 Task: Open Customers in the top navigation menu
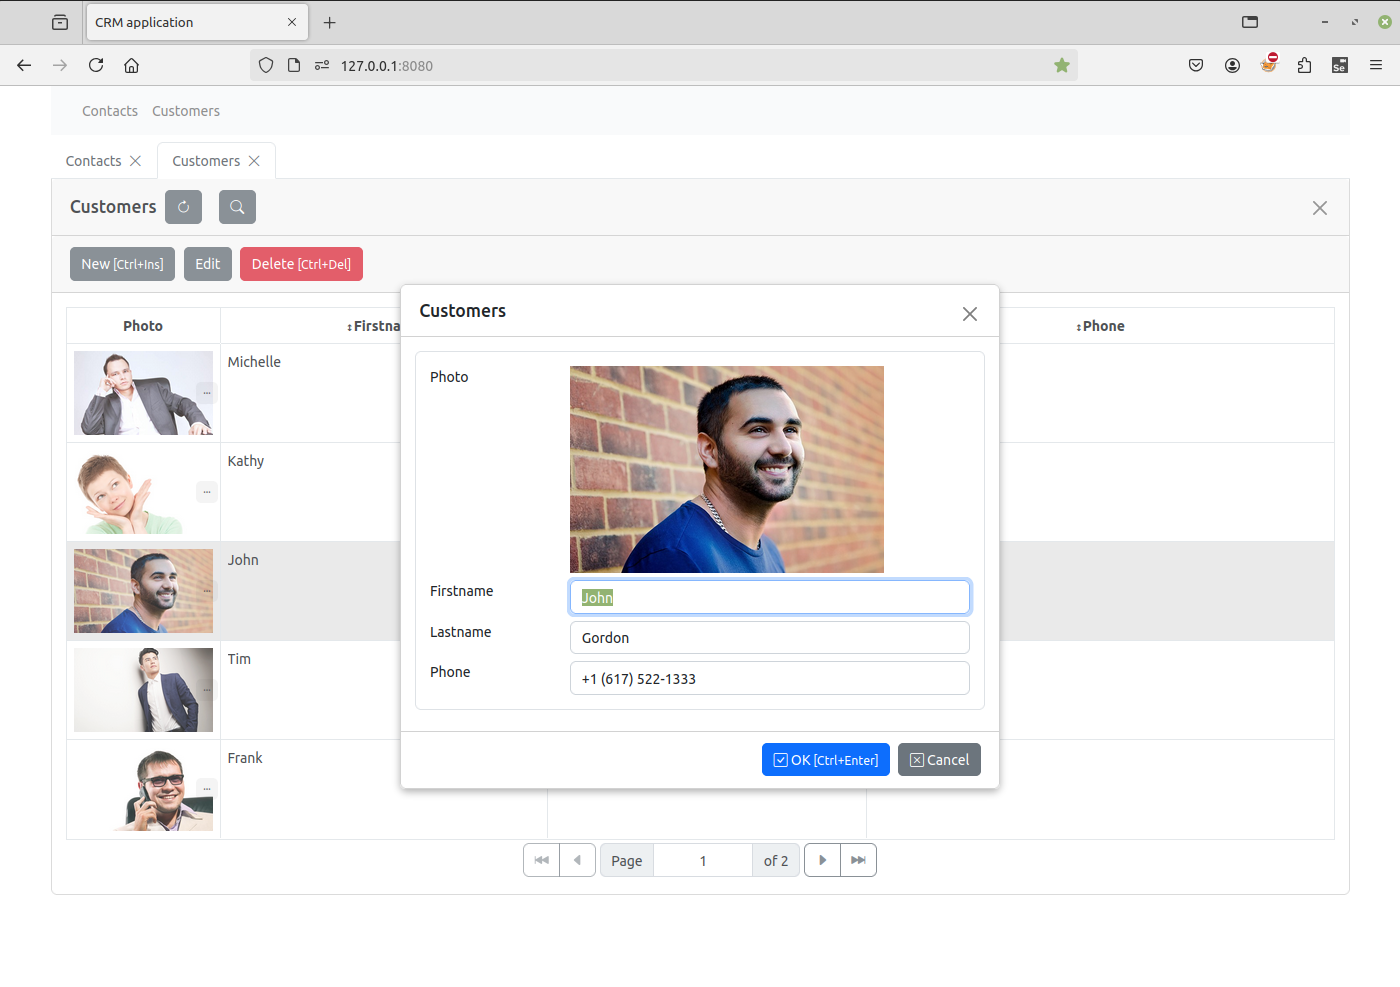pyautogui.click(x=186, y=111)
